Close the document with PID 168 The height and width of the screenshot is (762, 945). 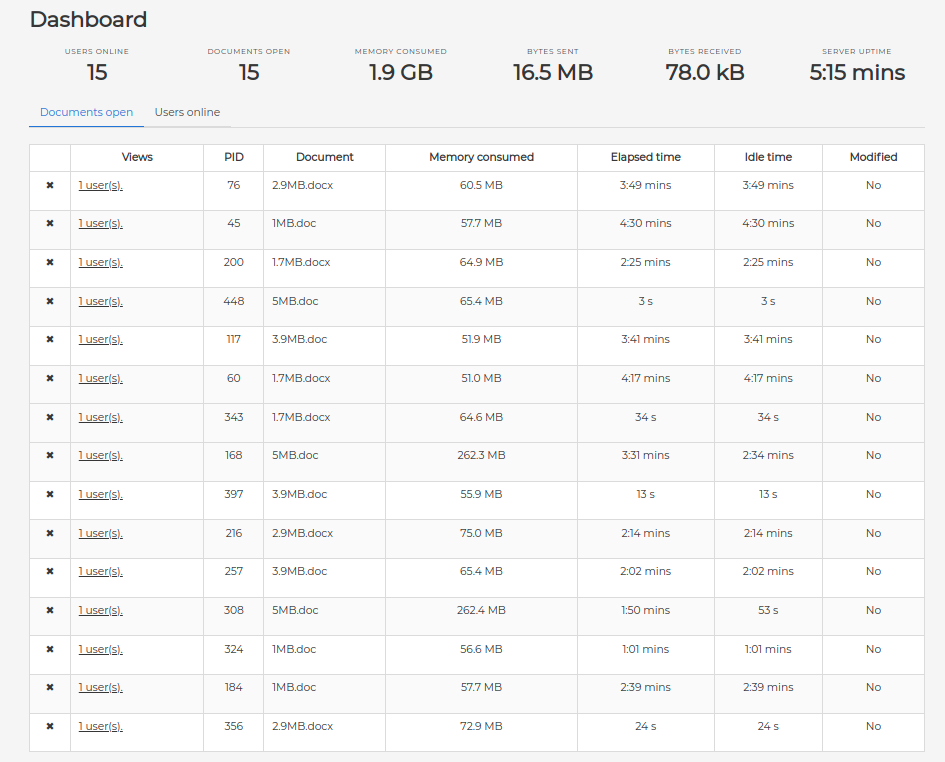[x=50, y=456]
